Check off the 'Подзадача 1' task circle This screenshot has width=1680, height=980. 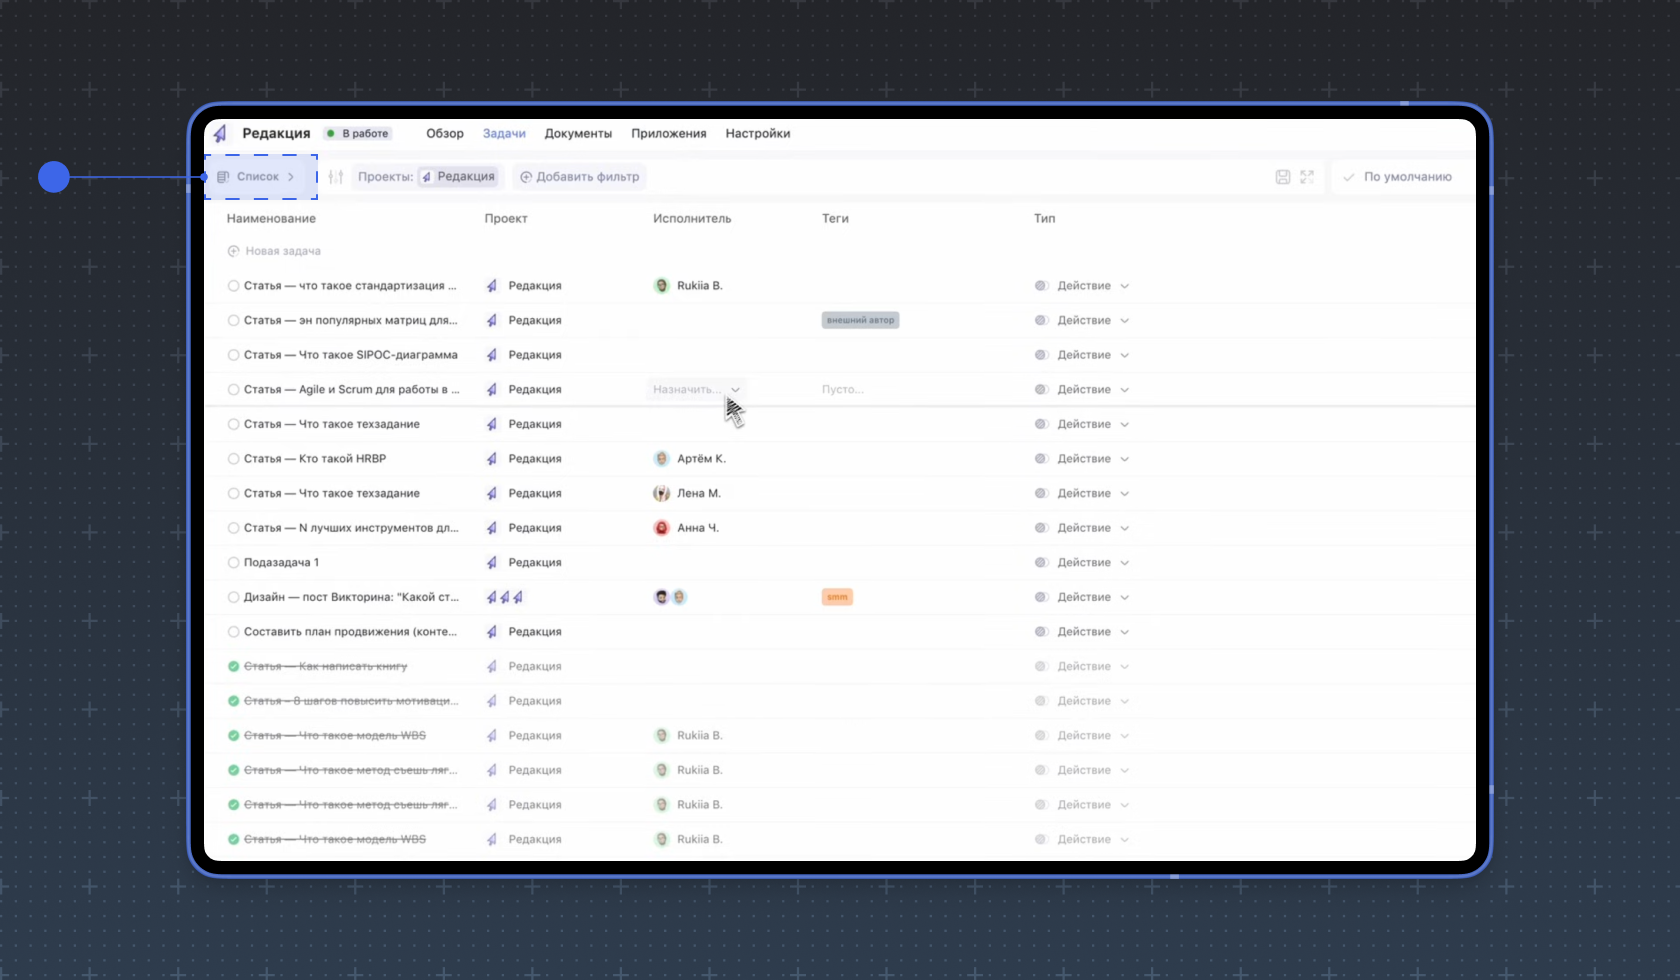[233, 563]
